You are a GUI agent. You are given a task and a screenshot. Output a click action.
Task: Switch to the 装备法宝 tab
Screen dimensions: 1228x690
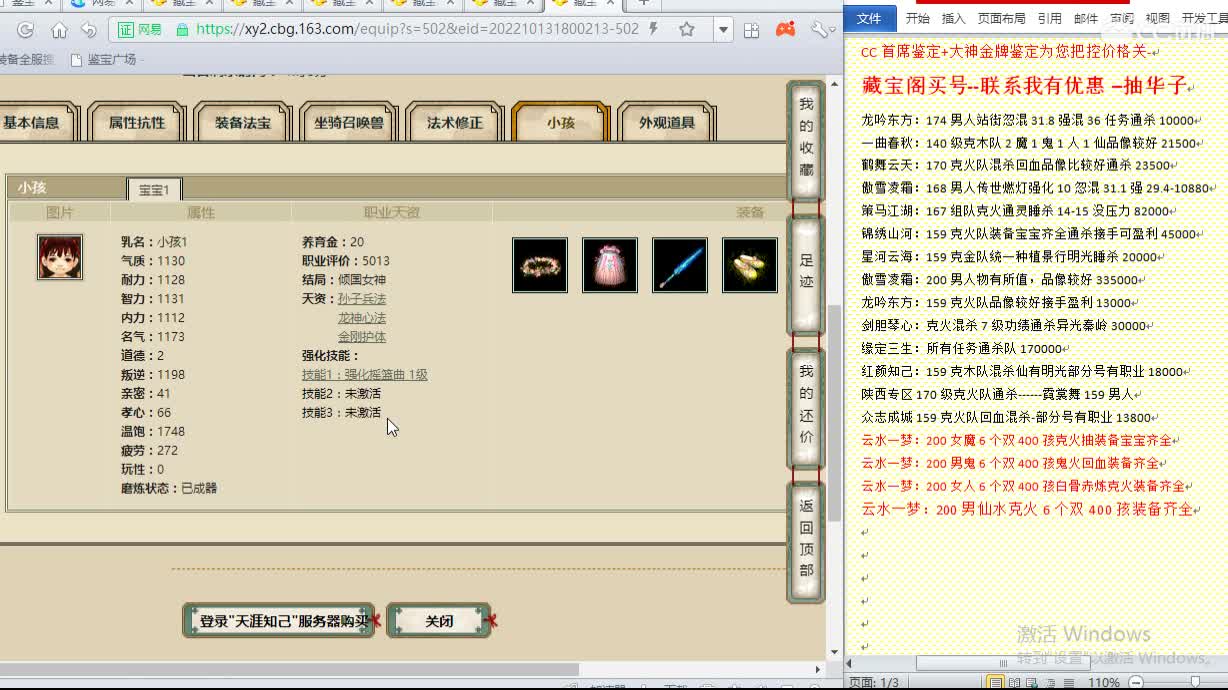(243, 123)
